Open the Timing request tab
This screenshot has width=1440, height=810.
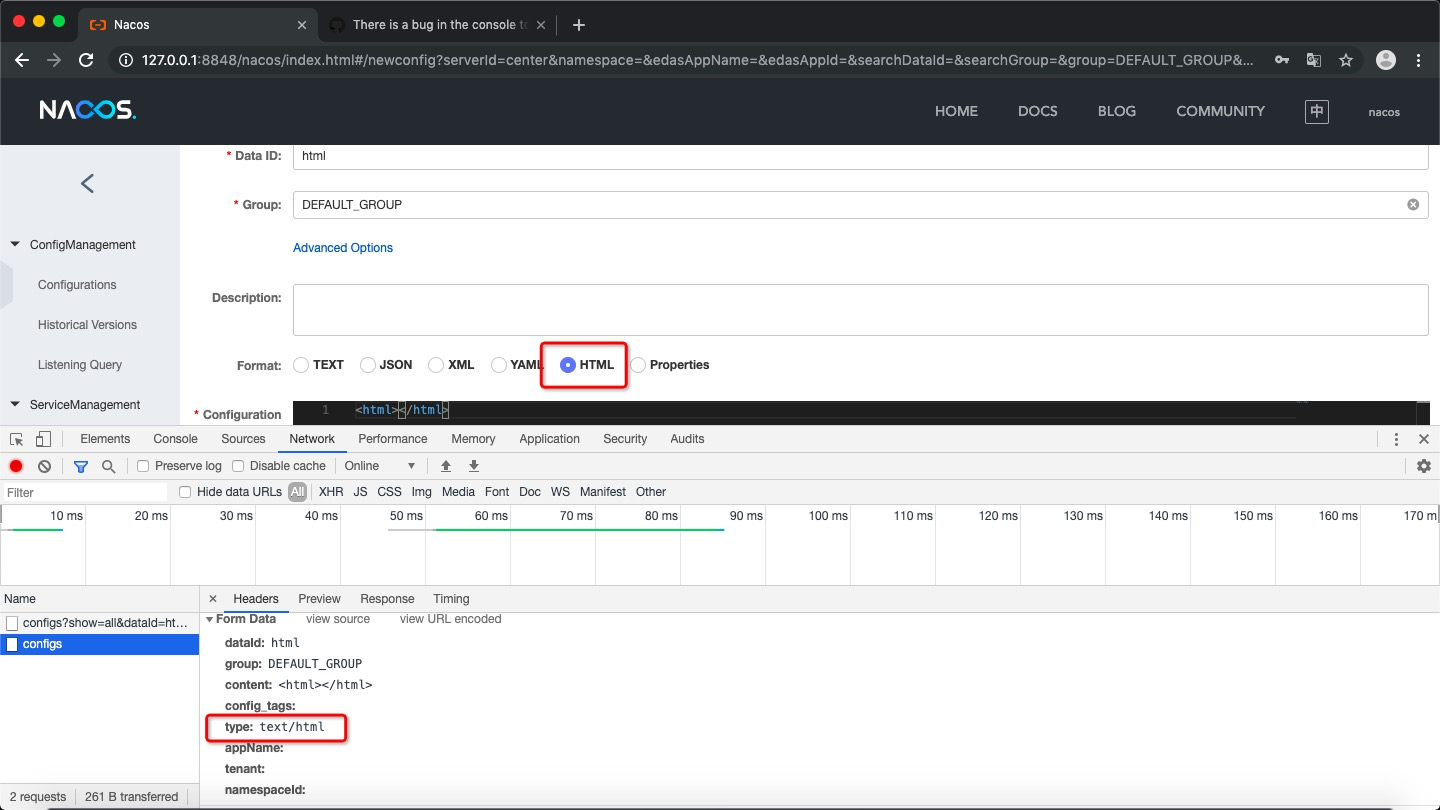(x=451, y=599)
